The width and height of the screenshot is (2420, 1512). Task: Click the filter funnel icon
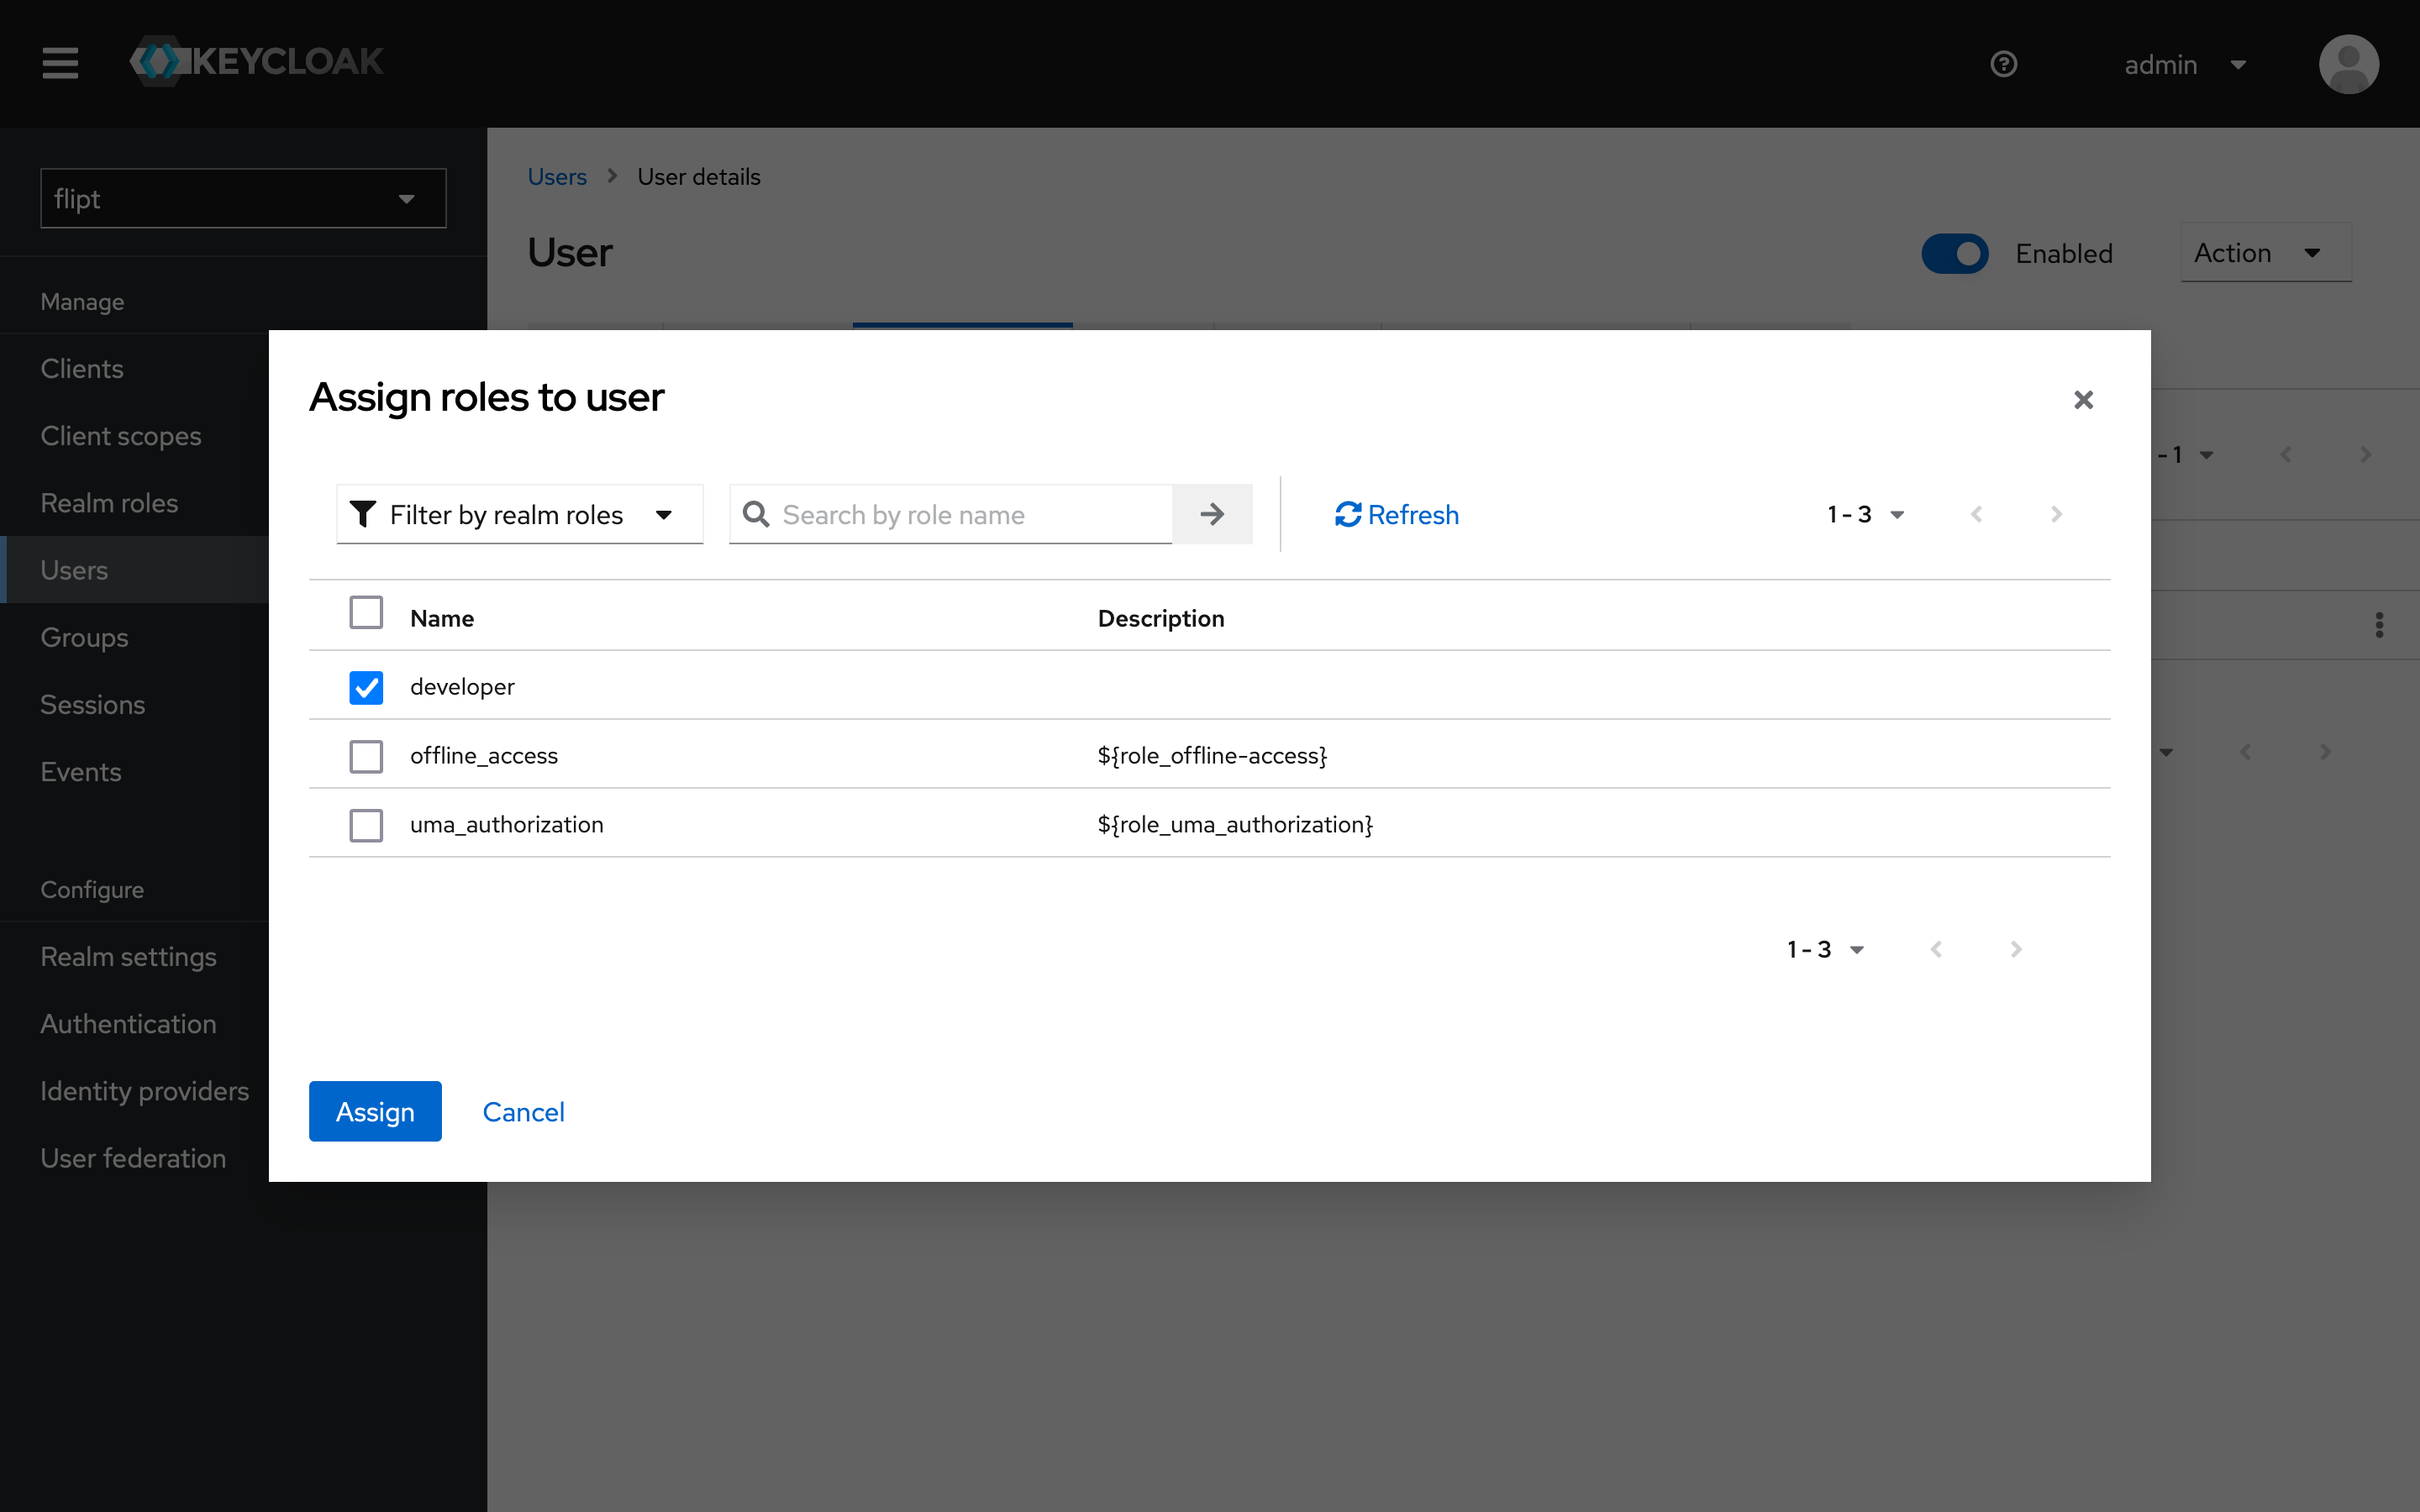pos(363,514)
